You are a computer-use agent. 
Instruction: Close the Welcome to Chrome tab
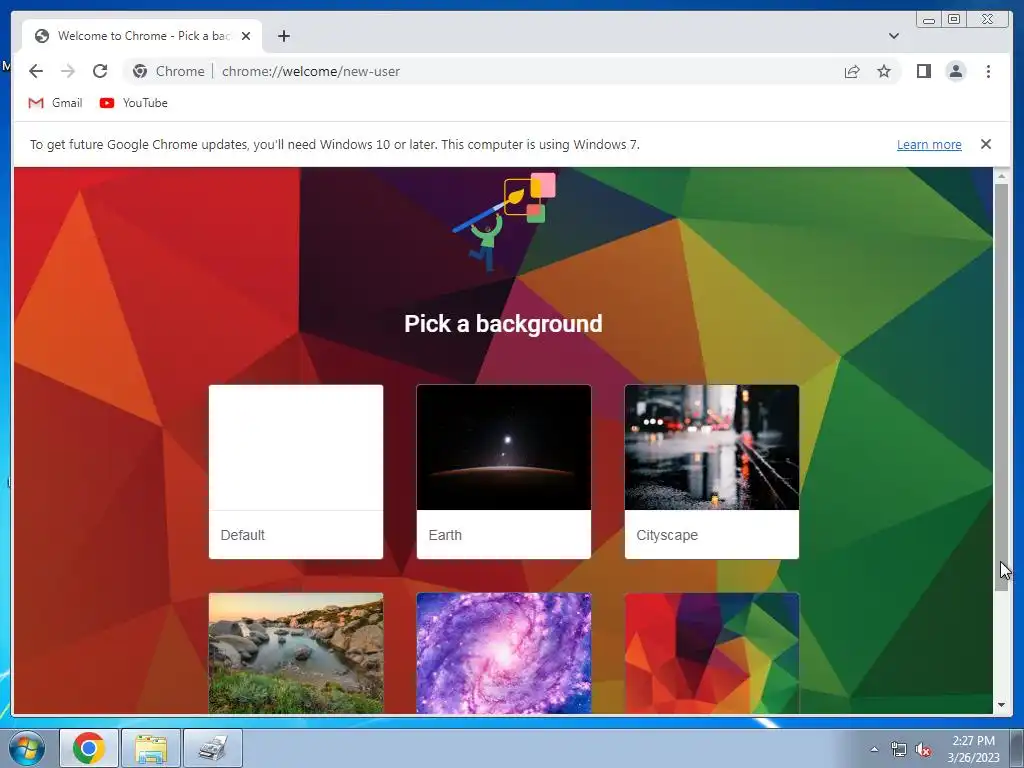(246, 36)
